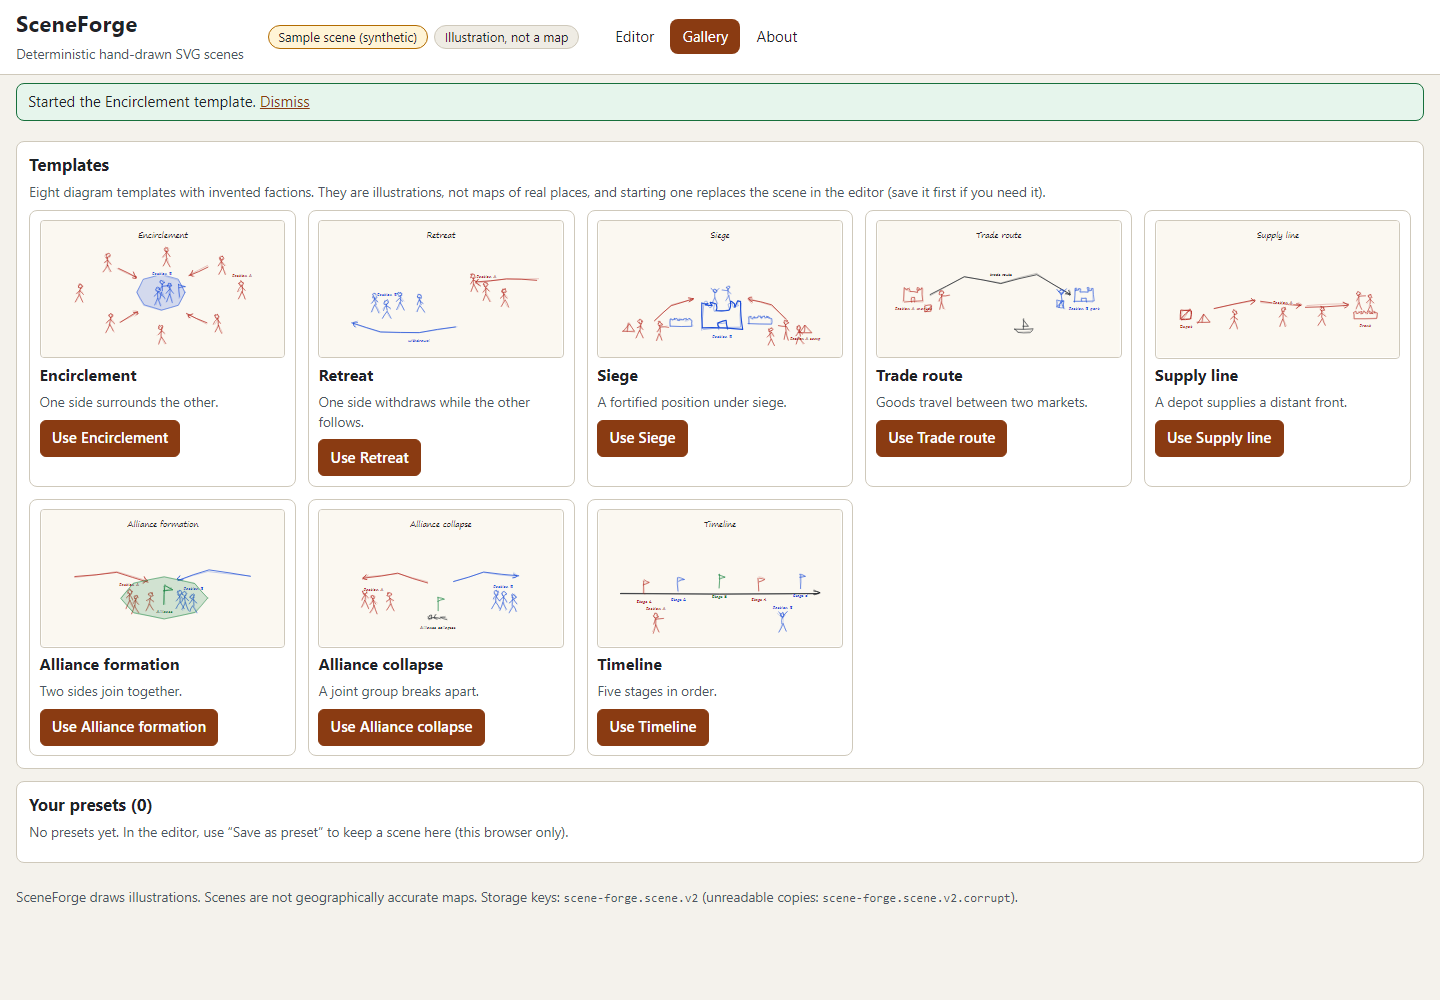Click the "A fortified position under siege." text
Viewport: 1440px width, 1000px height.
point(692,402)
